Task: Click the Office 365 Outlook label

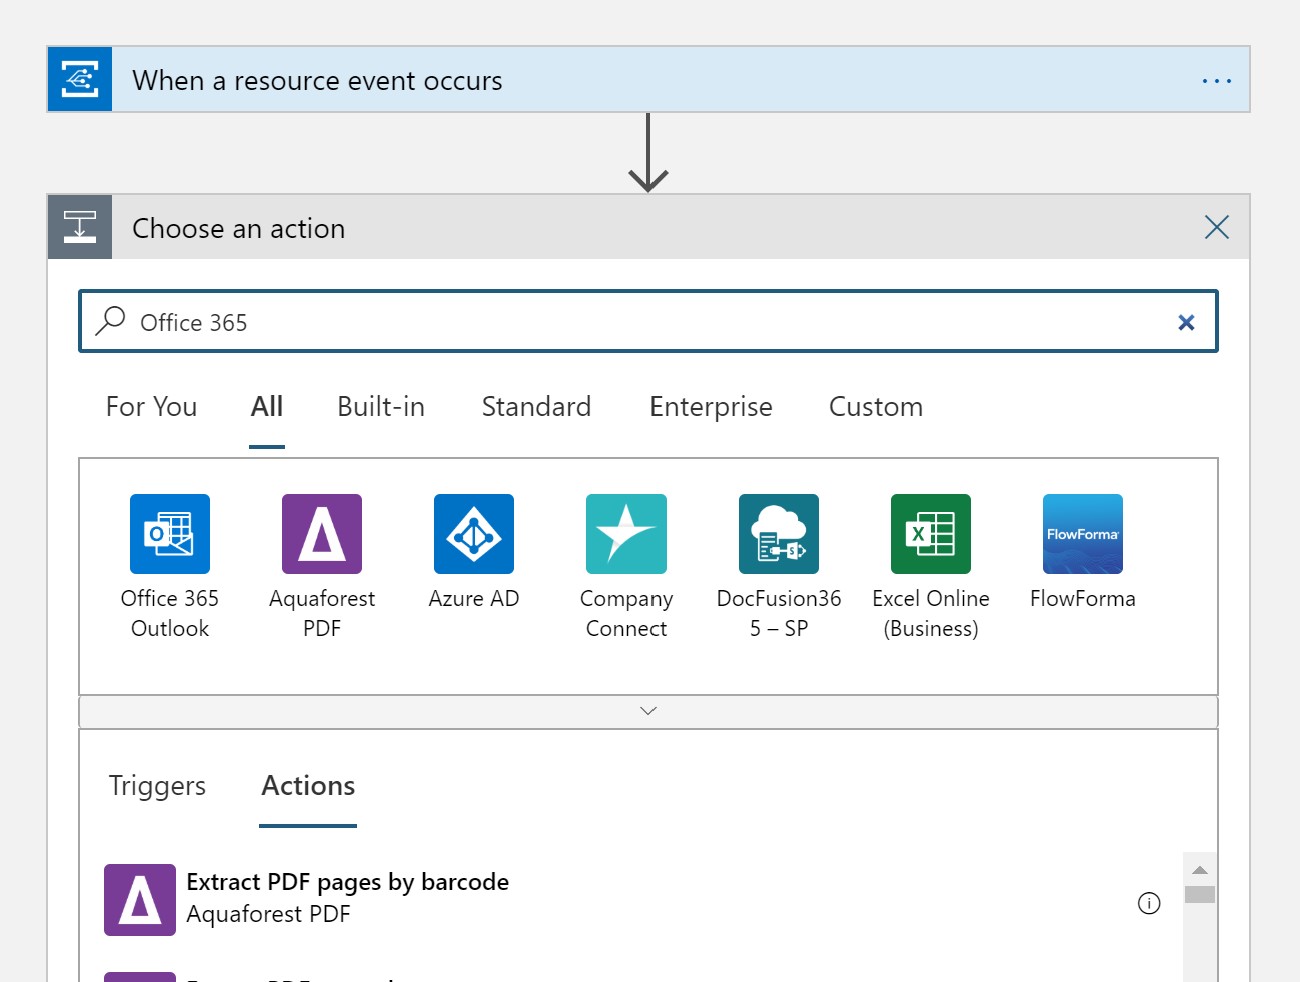Action: coord(170,613)
